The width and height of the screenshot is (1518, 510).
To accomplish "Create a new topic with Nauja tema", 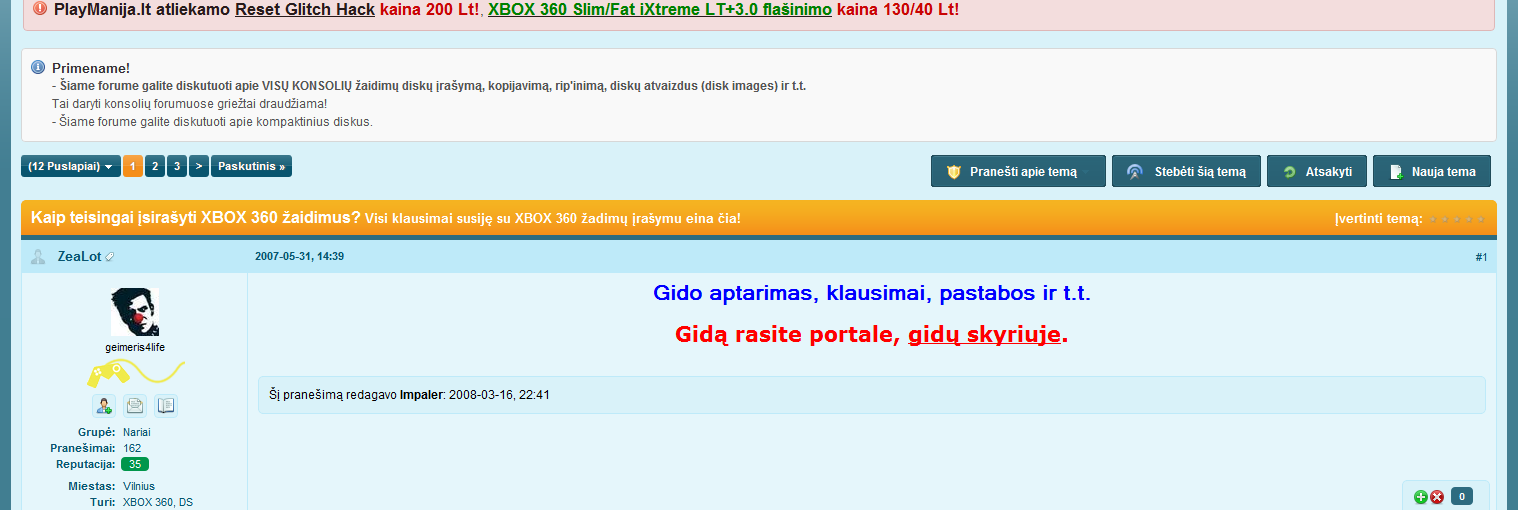I will [1432, 171].
